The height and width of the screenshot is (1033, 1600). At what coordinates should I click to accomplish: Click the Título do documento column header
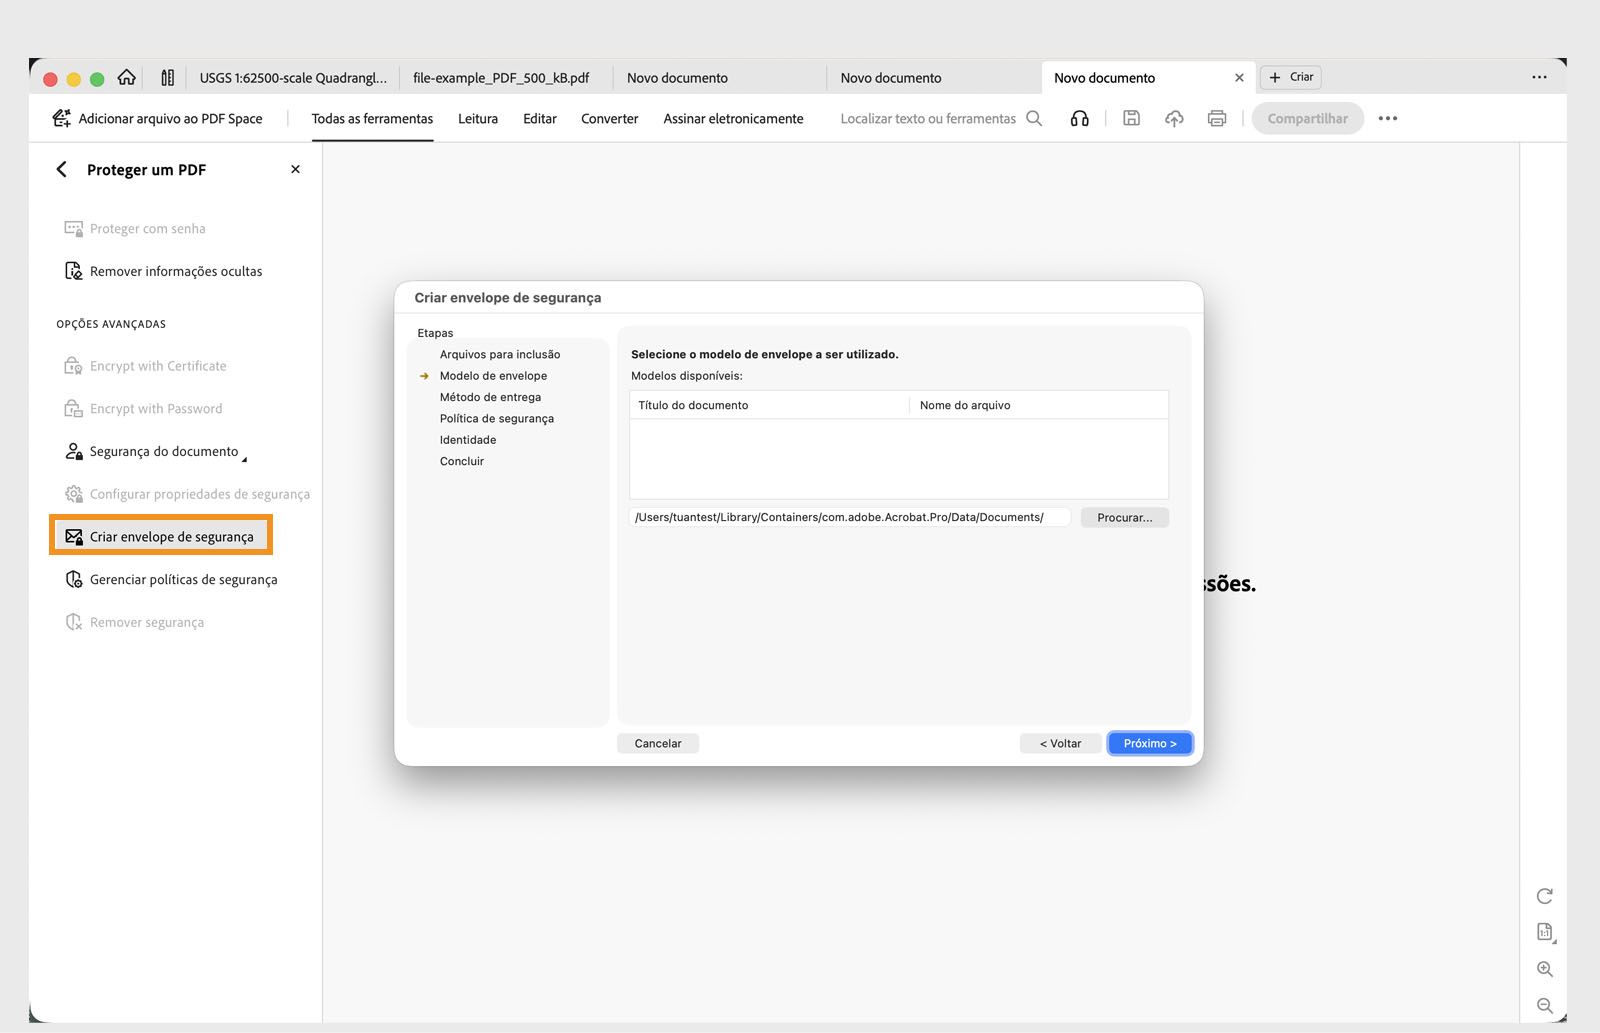point(769,405)
